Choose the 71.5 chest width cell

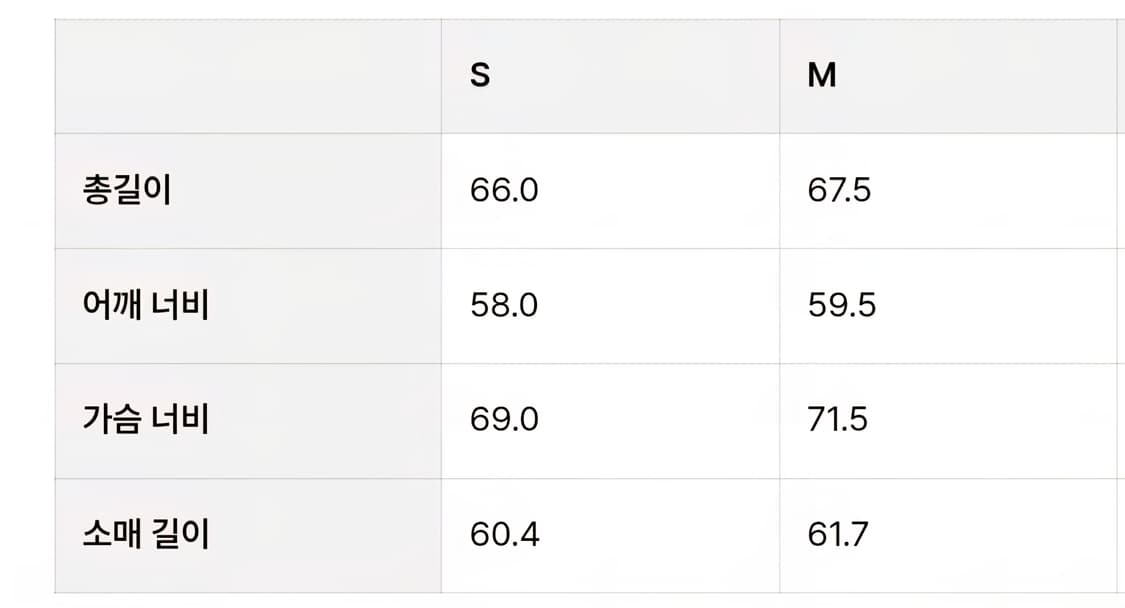tap(838, 419)
